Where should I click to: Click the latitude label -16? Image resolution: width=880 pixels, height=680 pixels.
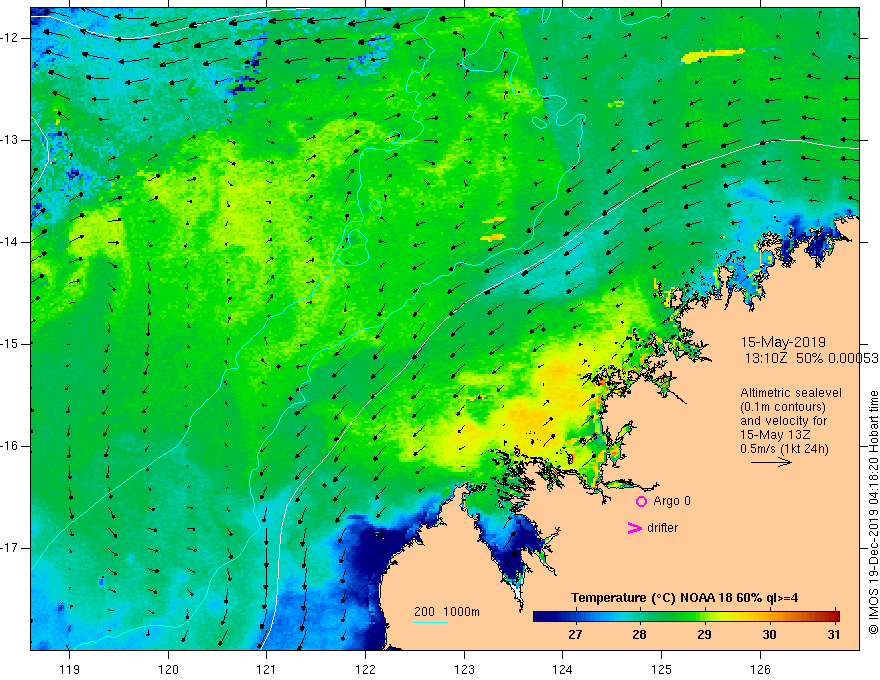pos(11,446)
